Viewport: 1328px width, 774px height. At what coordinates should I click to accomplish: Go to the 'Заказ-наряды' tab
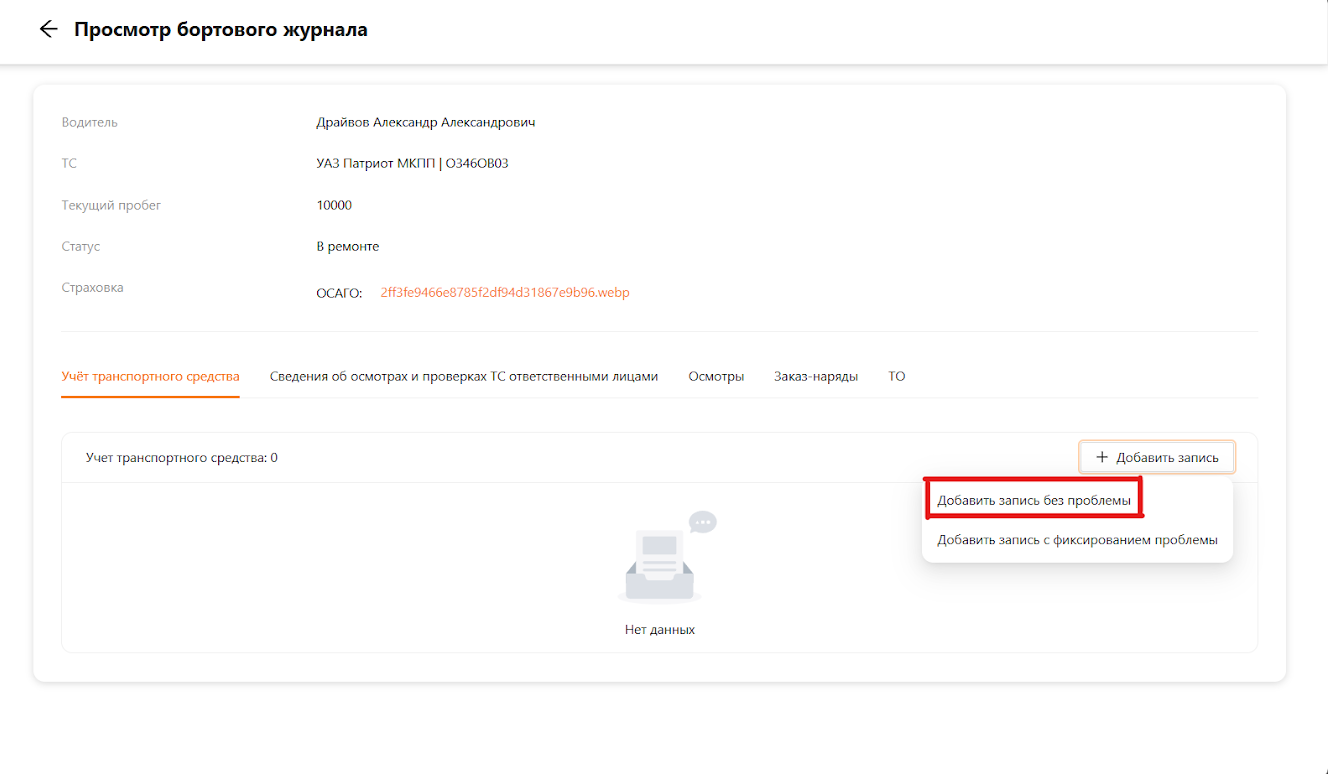(815, 376)
